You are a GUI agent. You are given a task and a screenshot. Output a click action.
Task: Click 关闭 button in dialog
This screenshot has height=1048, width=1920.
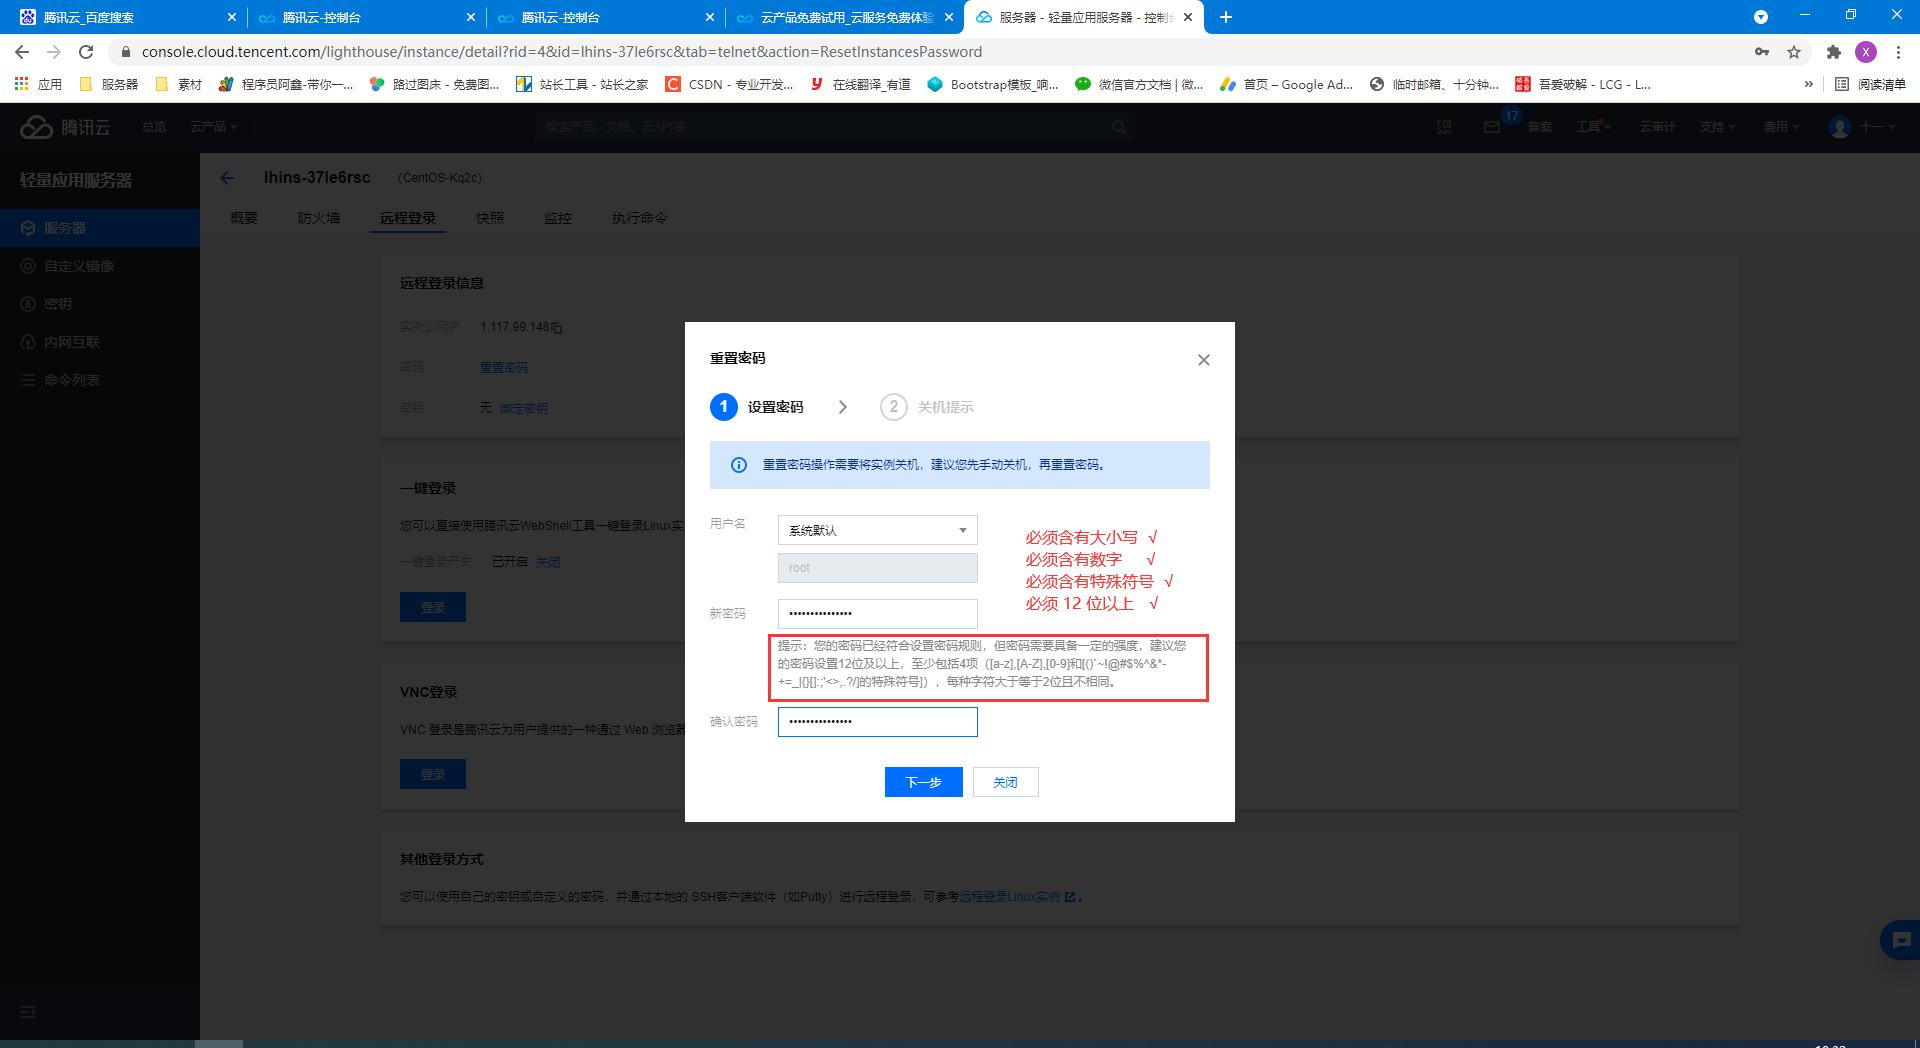pyautogui.click(x=1005, y=782)
